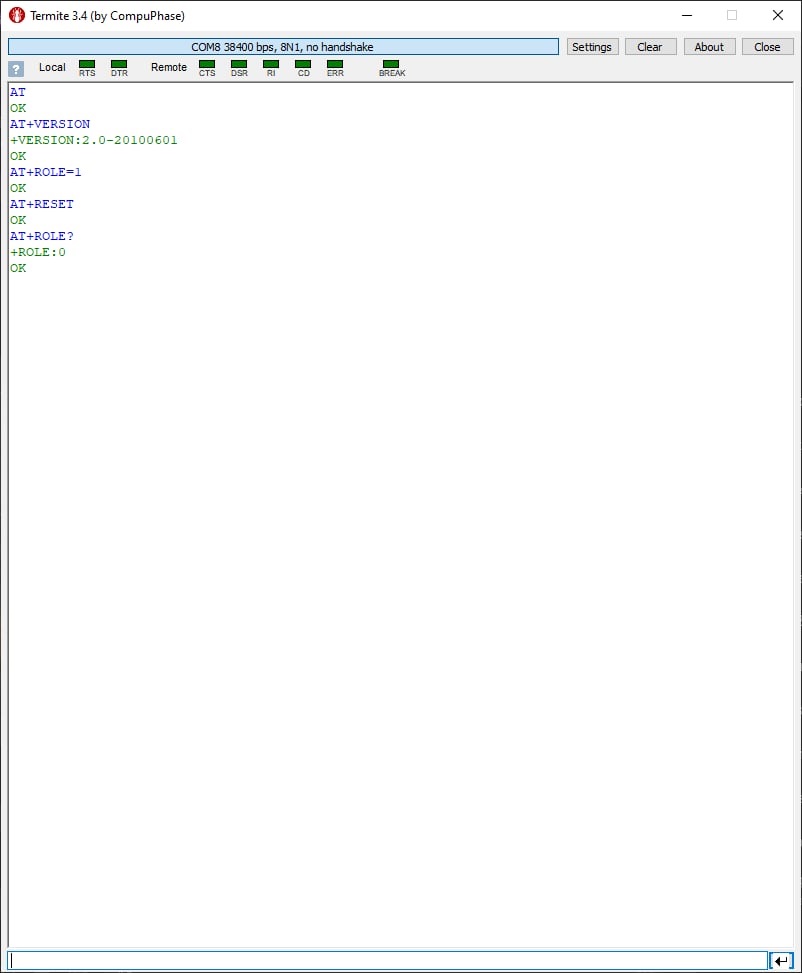Close the serial port connection button

coord(767,47)
